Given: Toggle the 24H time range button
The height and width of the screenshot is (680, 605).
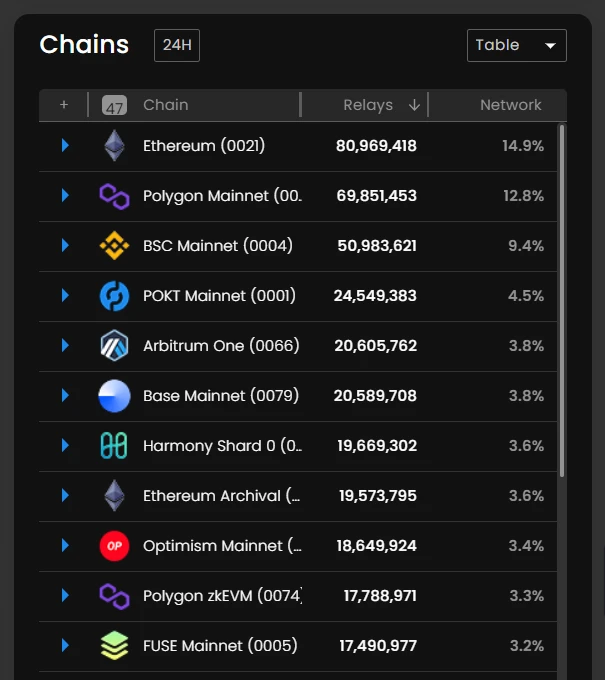Looking at the screenshot, I should [177, 45].
